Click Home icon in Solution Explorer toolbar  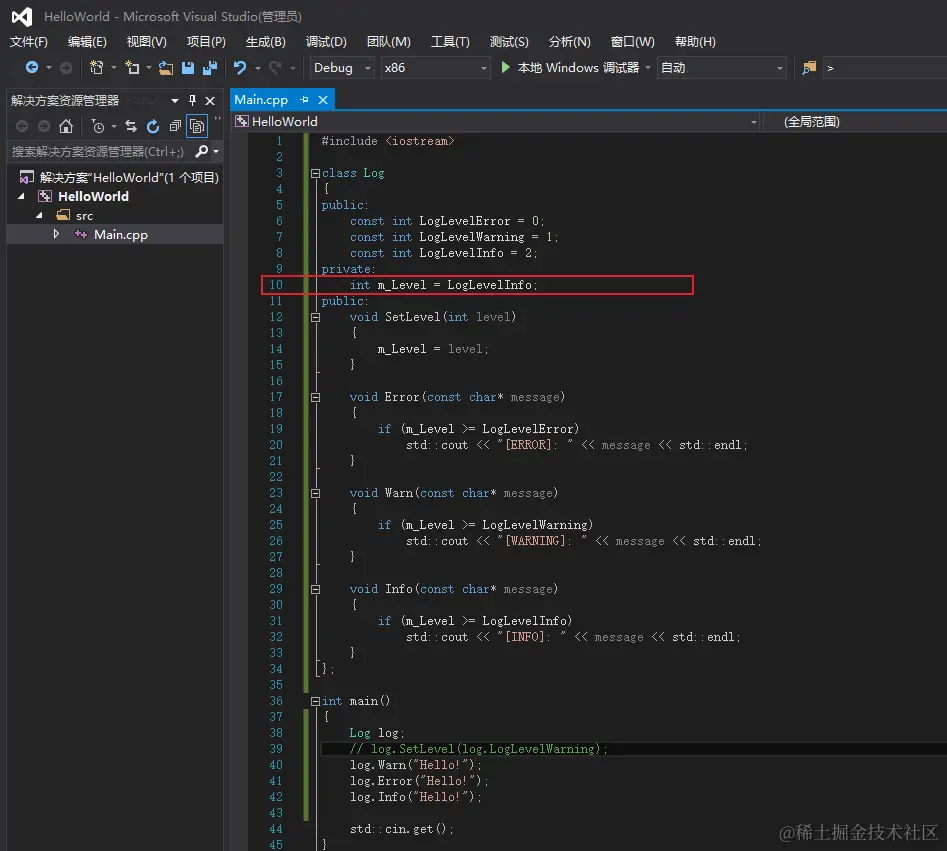coord(66,126)
